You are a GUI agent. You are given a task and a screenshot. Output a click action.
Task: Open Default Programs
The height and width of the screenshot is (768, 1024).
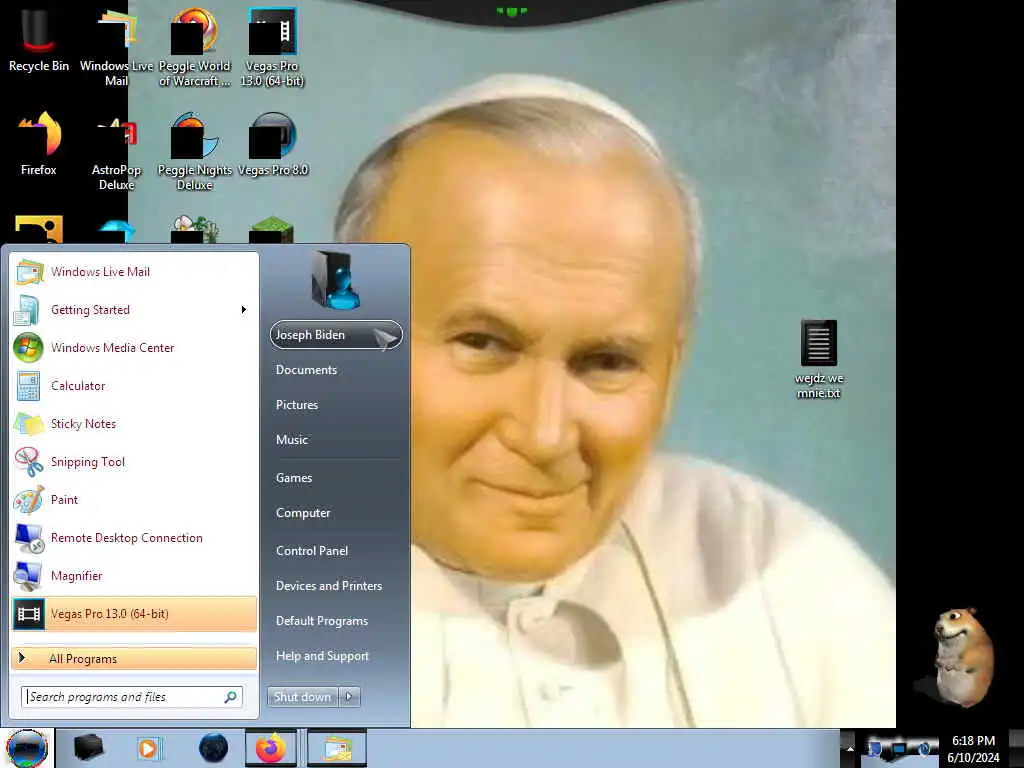pyautogui.click(x=336, y=621)
